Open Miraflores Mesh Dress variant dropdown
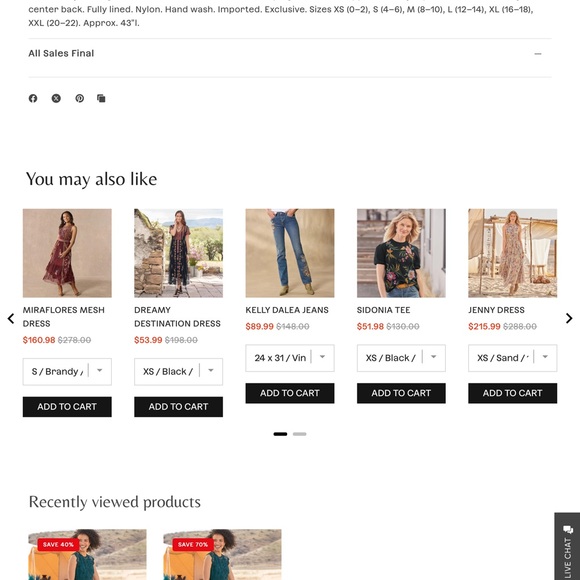The height and width of the screenshot is (580, 580). [x=67, y=371]
